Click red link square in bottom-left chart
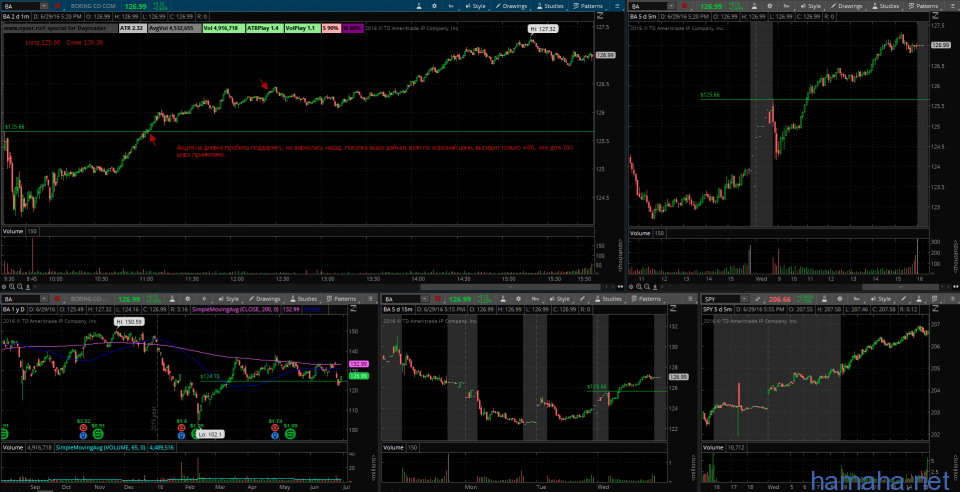 coord(58,299)
